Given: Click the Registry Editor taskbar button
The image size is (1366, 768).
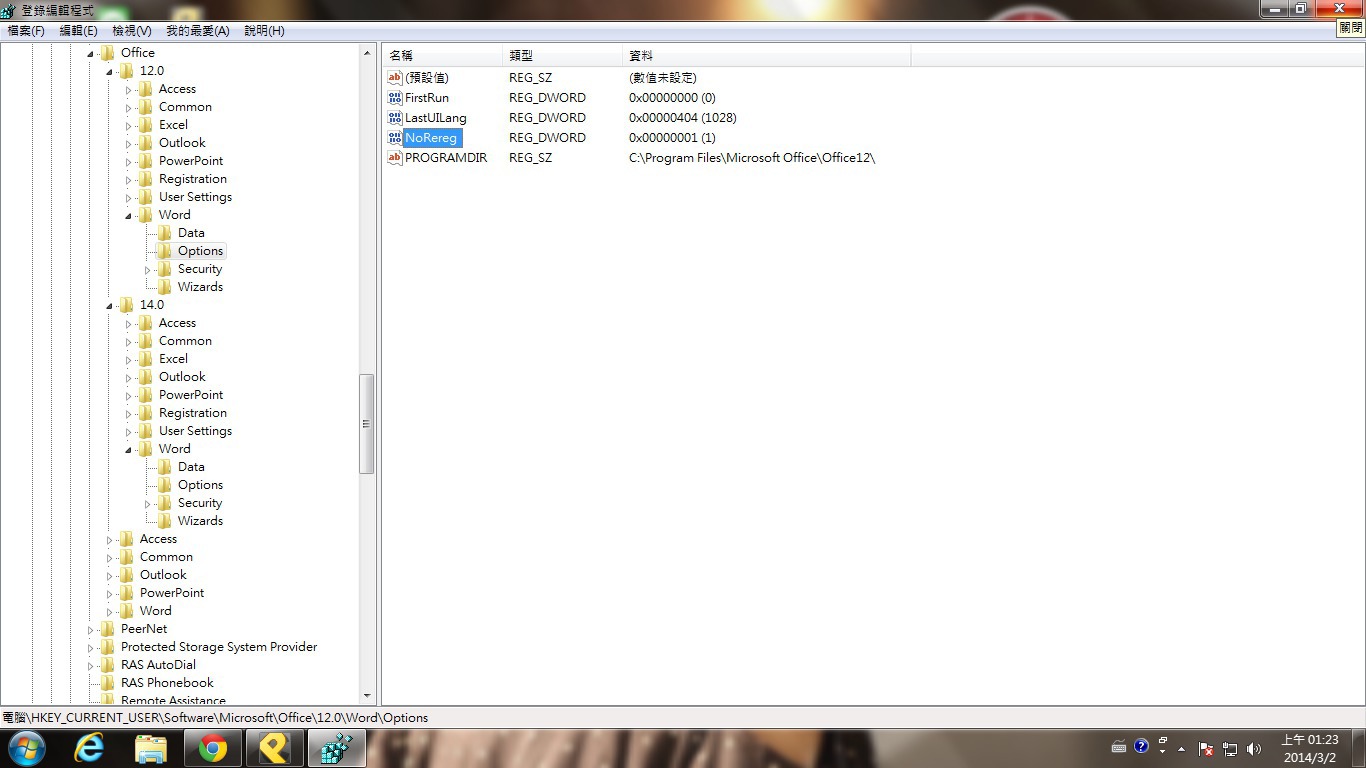Looking at the screenshot, I should tap(336, 748).
